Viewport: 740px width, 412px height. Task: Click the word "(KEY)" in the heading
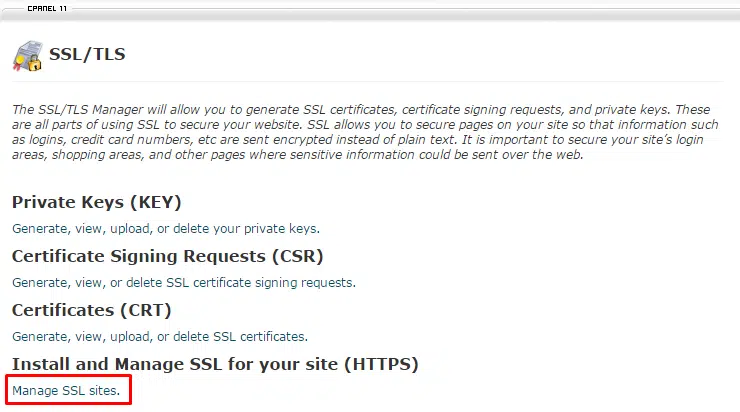[150, 202]
